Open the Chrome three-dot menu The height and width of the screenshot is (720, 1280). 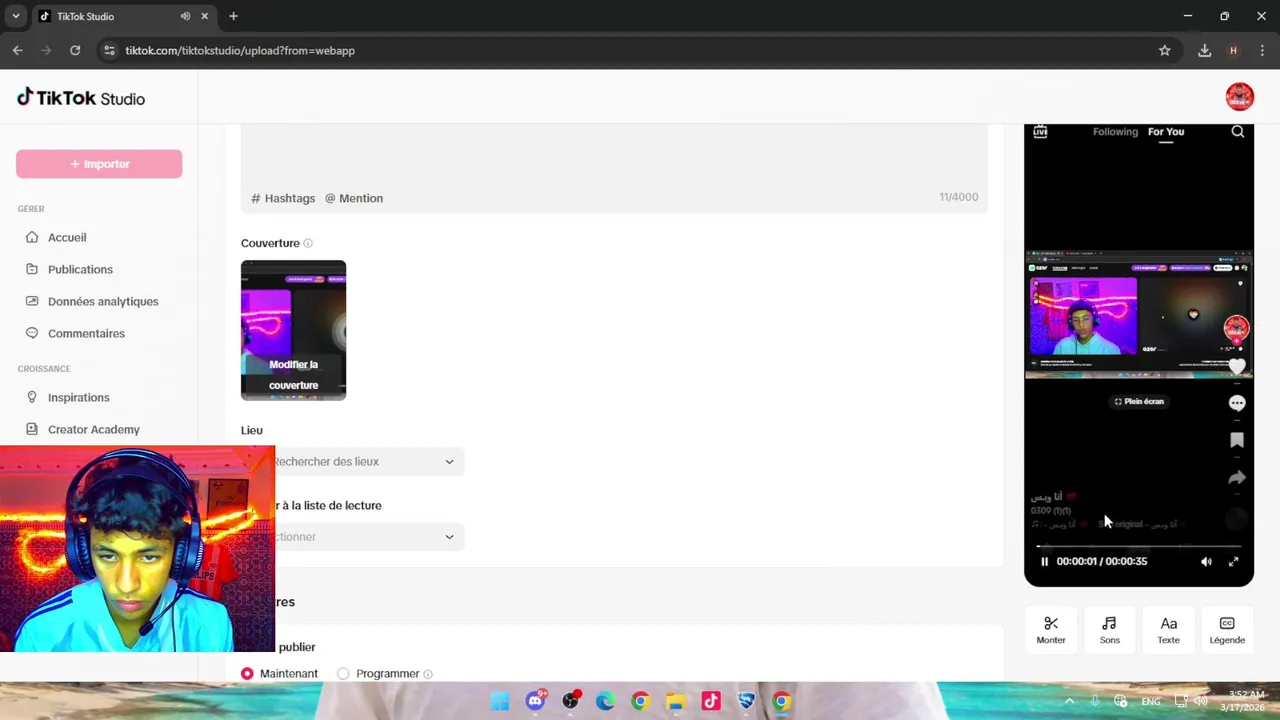[1262, 50]
